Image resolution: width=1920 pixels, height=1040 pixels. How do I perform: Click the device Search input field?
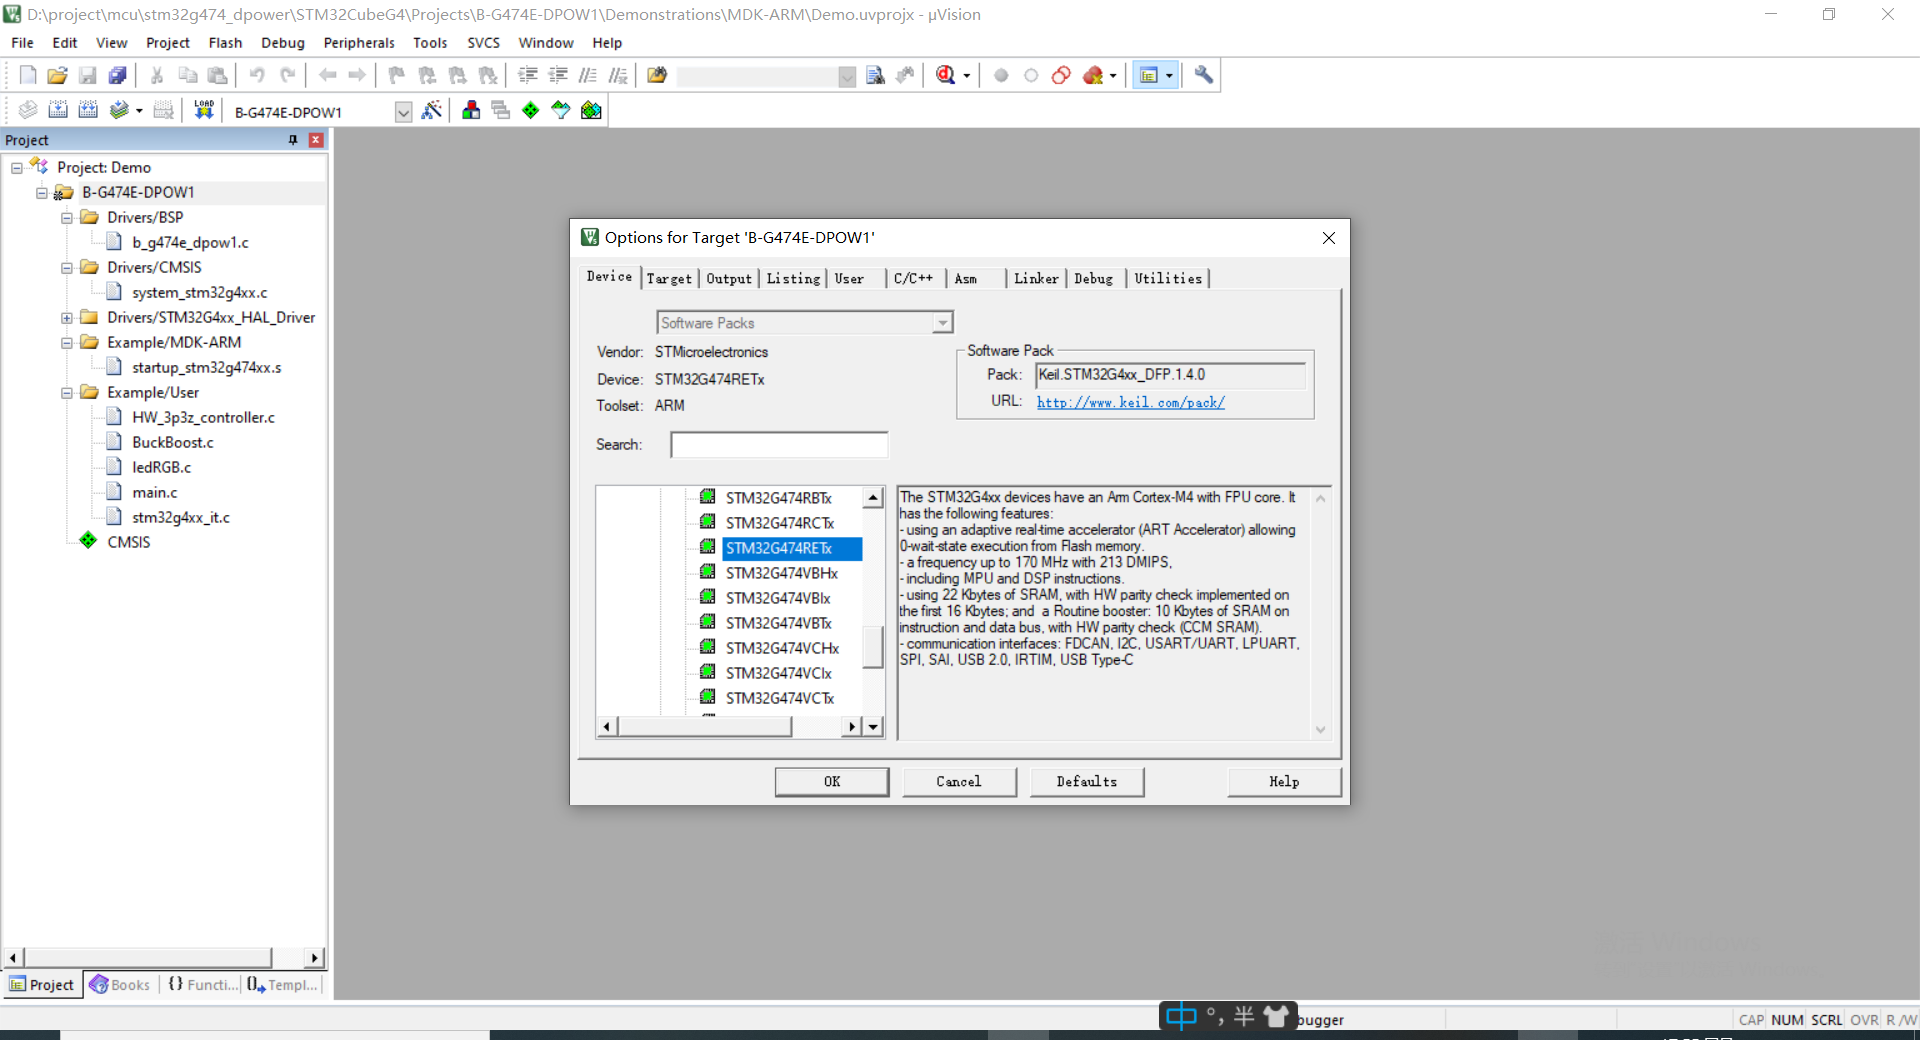click(x=779, y=445)
